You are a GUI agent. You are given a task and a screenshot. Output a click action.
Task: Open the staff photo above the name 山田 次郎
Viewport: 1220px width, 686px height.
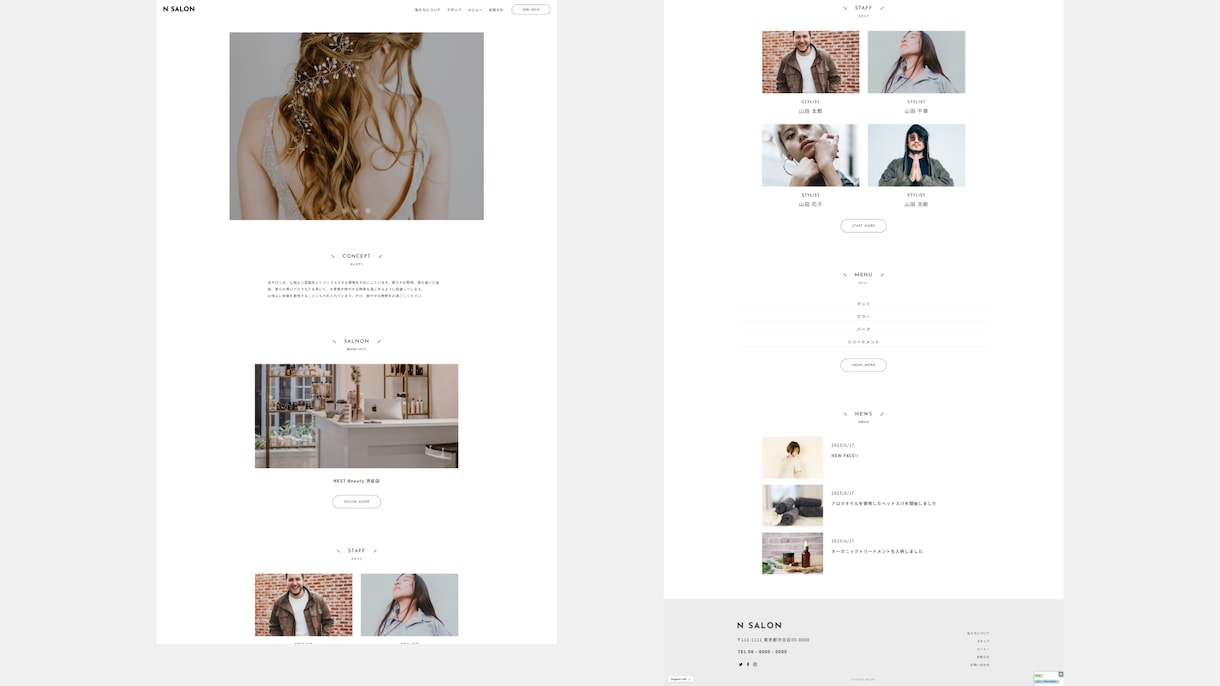pos(916,155)
